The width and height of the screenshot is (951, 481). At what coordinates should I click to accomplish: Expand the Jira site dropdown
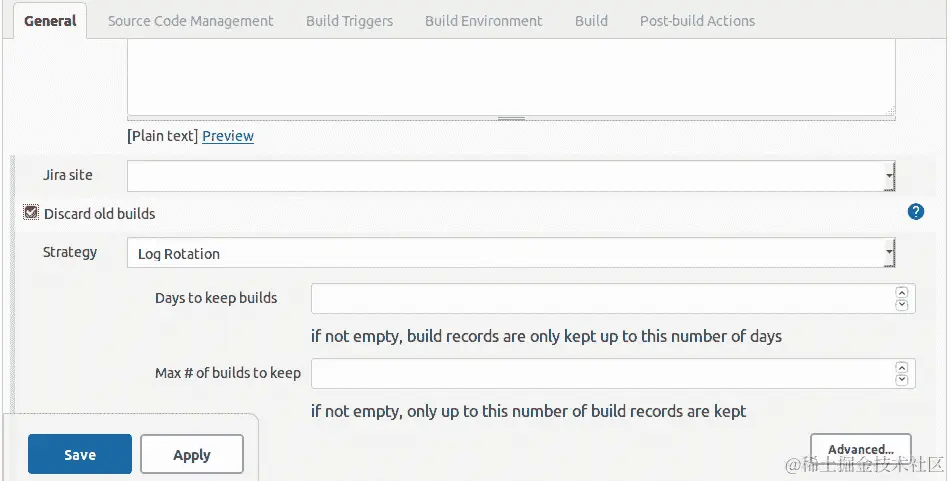511,176
